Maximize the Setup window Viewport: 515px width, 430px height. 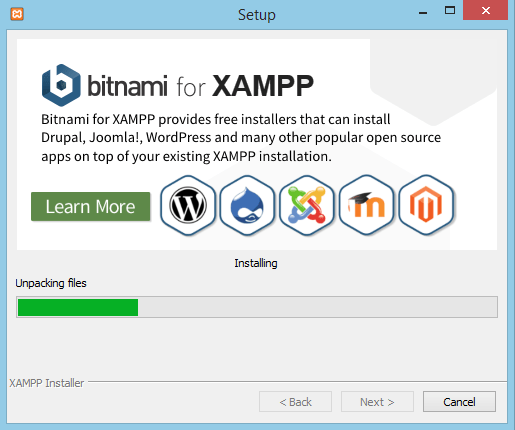point(450,11)
